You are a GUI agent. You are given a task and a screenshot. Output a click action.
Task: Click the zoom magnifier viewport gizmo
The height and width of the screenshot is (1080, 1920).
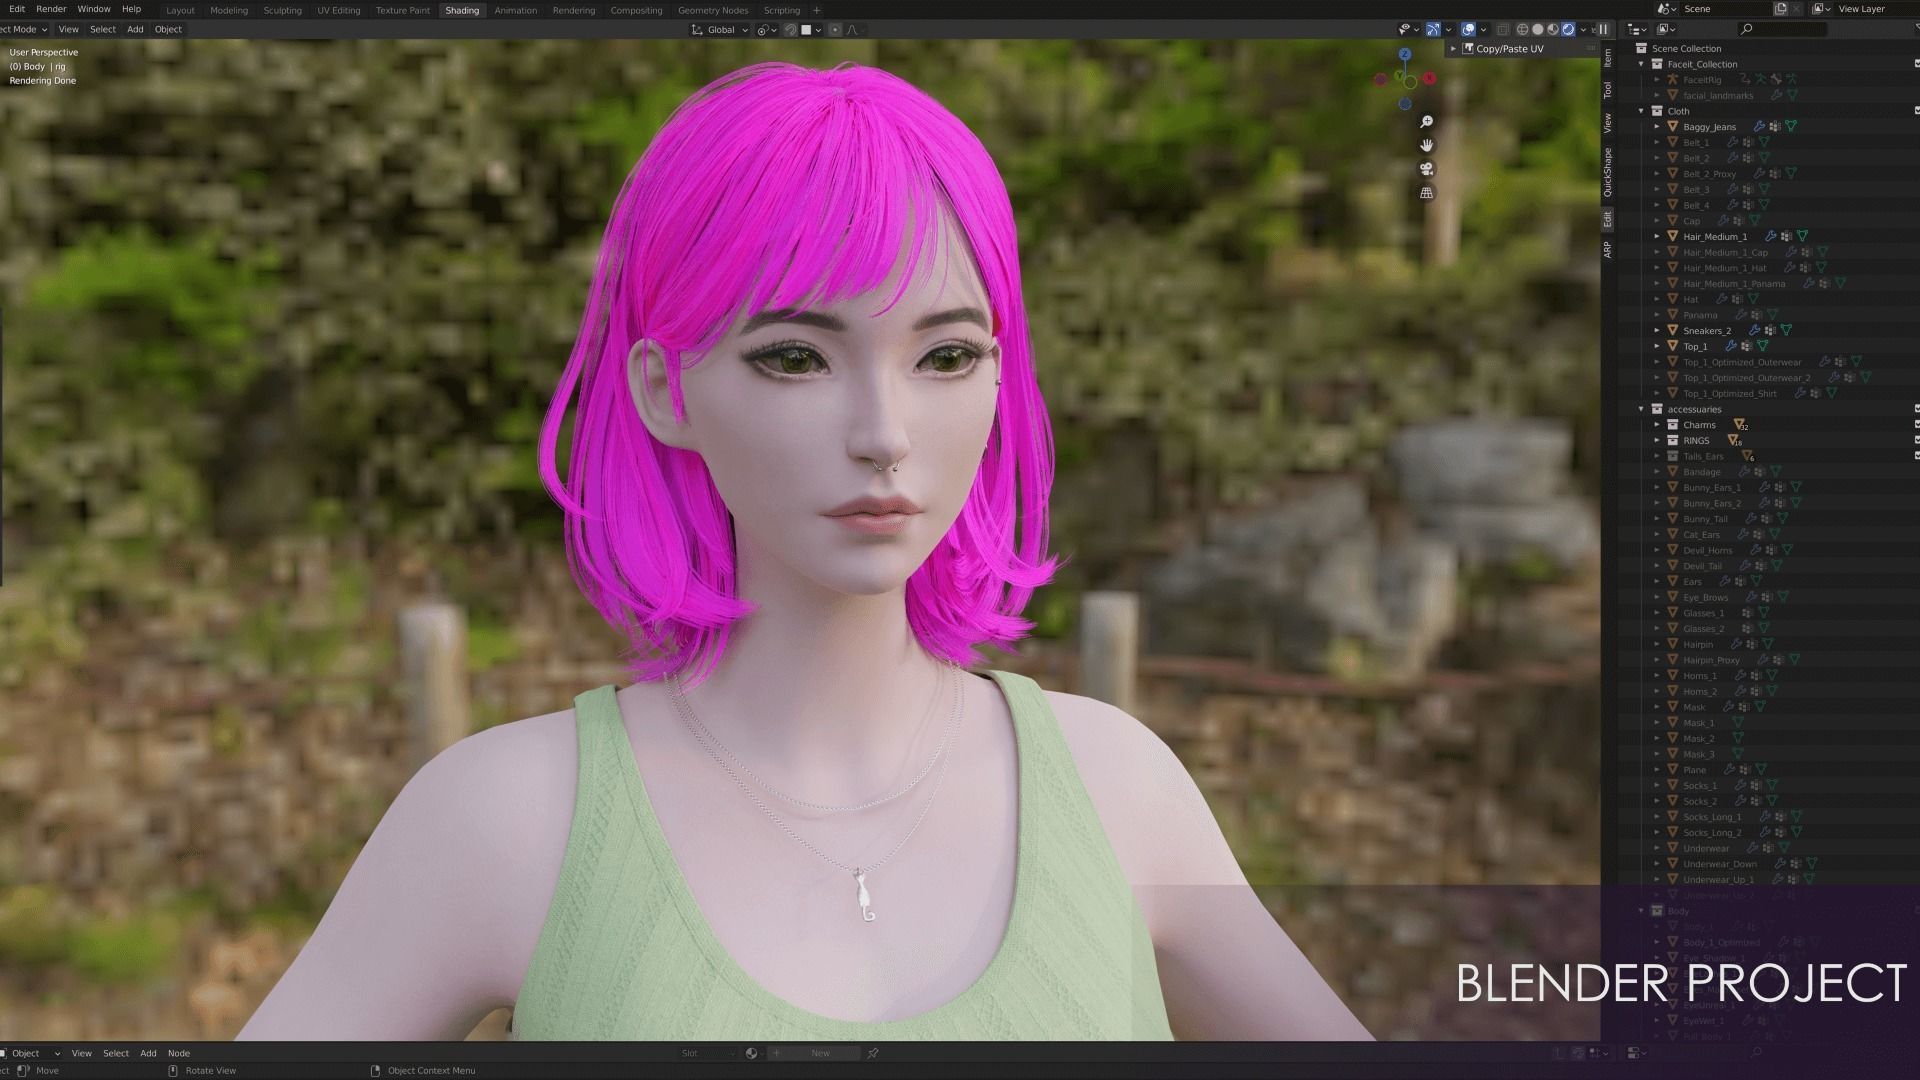(x=1426, y=121)
